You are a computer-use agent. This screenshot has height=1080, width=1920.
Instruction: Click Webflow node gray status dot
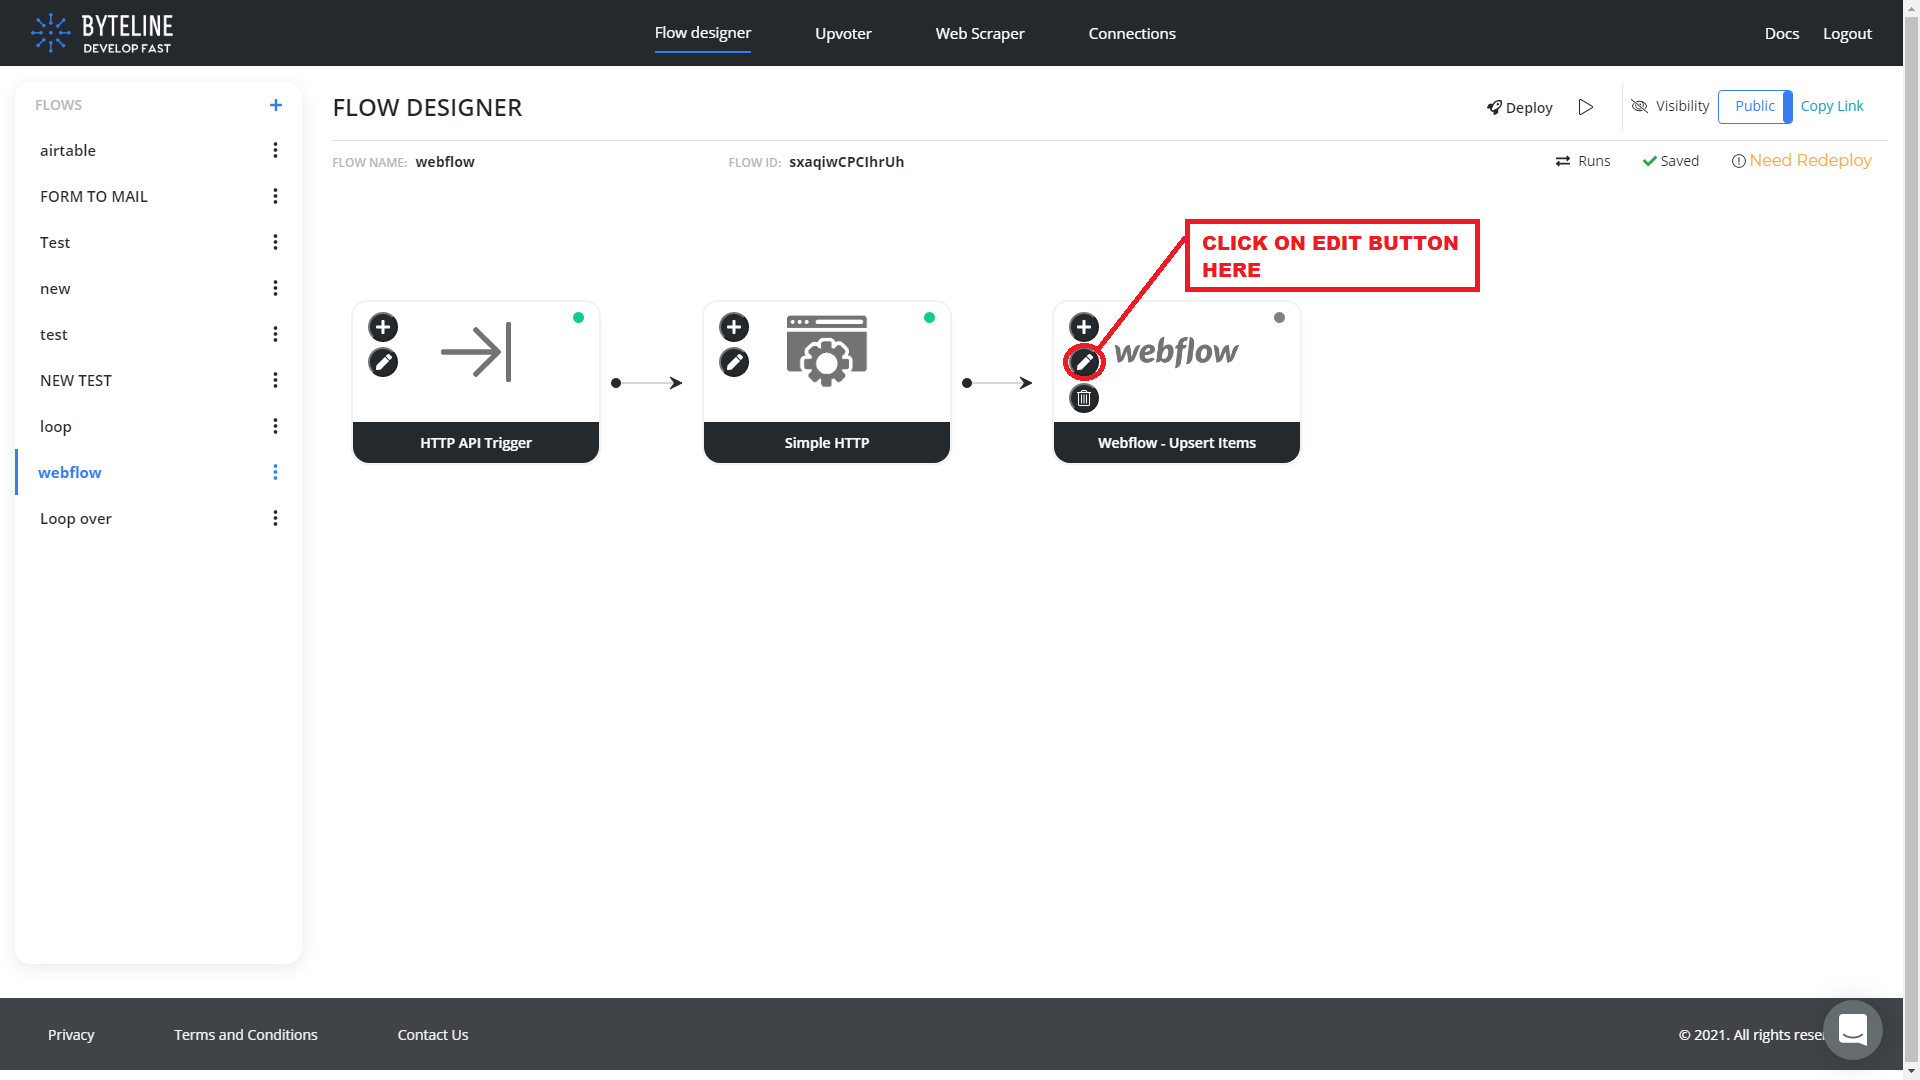click(x=1279, y=318)
